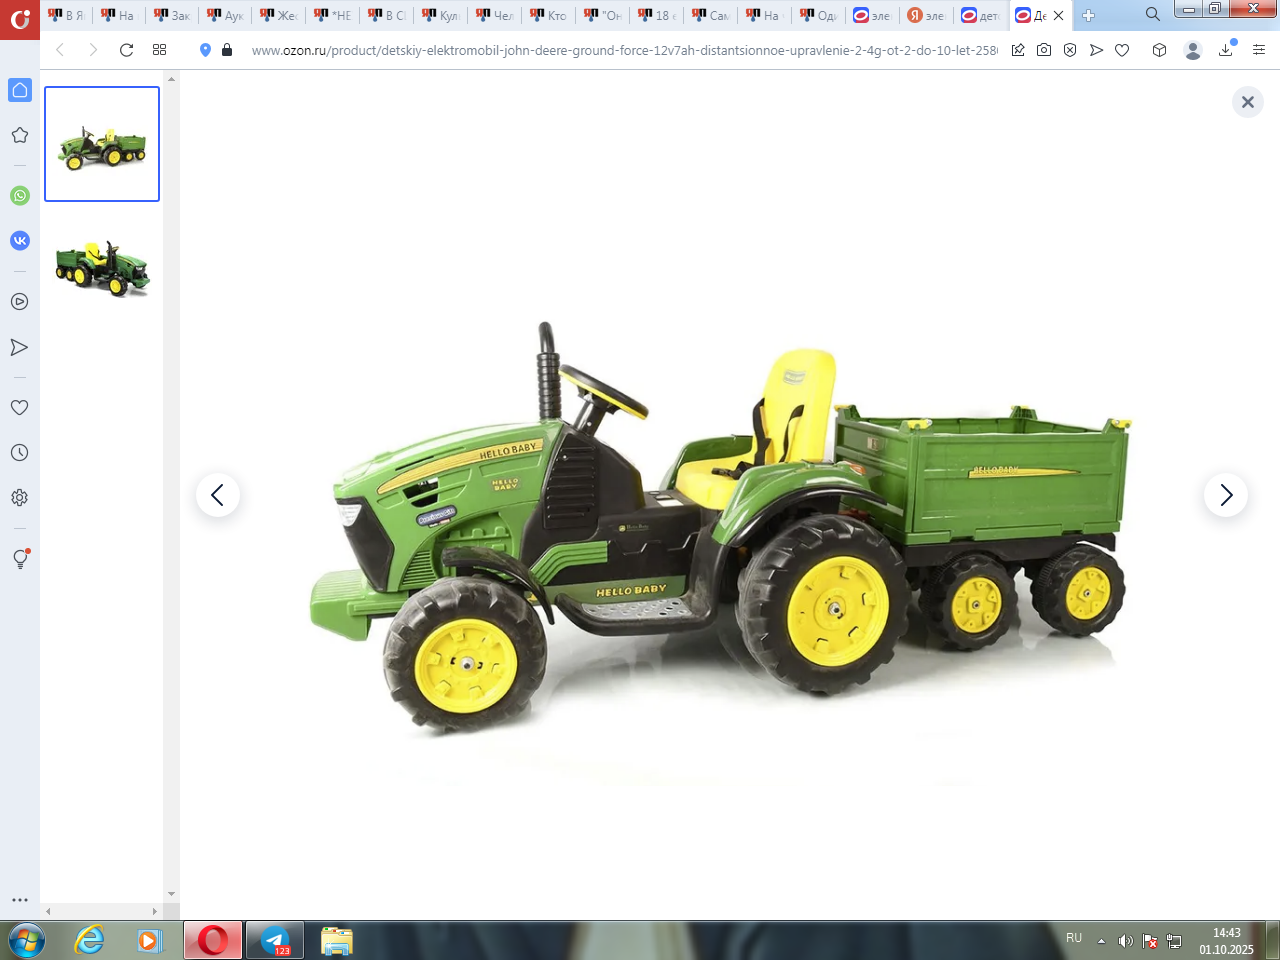Open Telegram from the taskbar
Screen dimensions: 1280x960
[x=275, y=941]
